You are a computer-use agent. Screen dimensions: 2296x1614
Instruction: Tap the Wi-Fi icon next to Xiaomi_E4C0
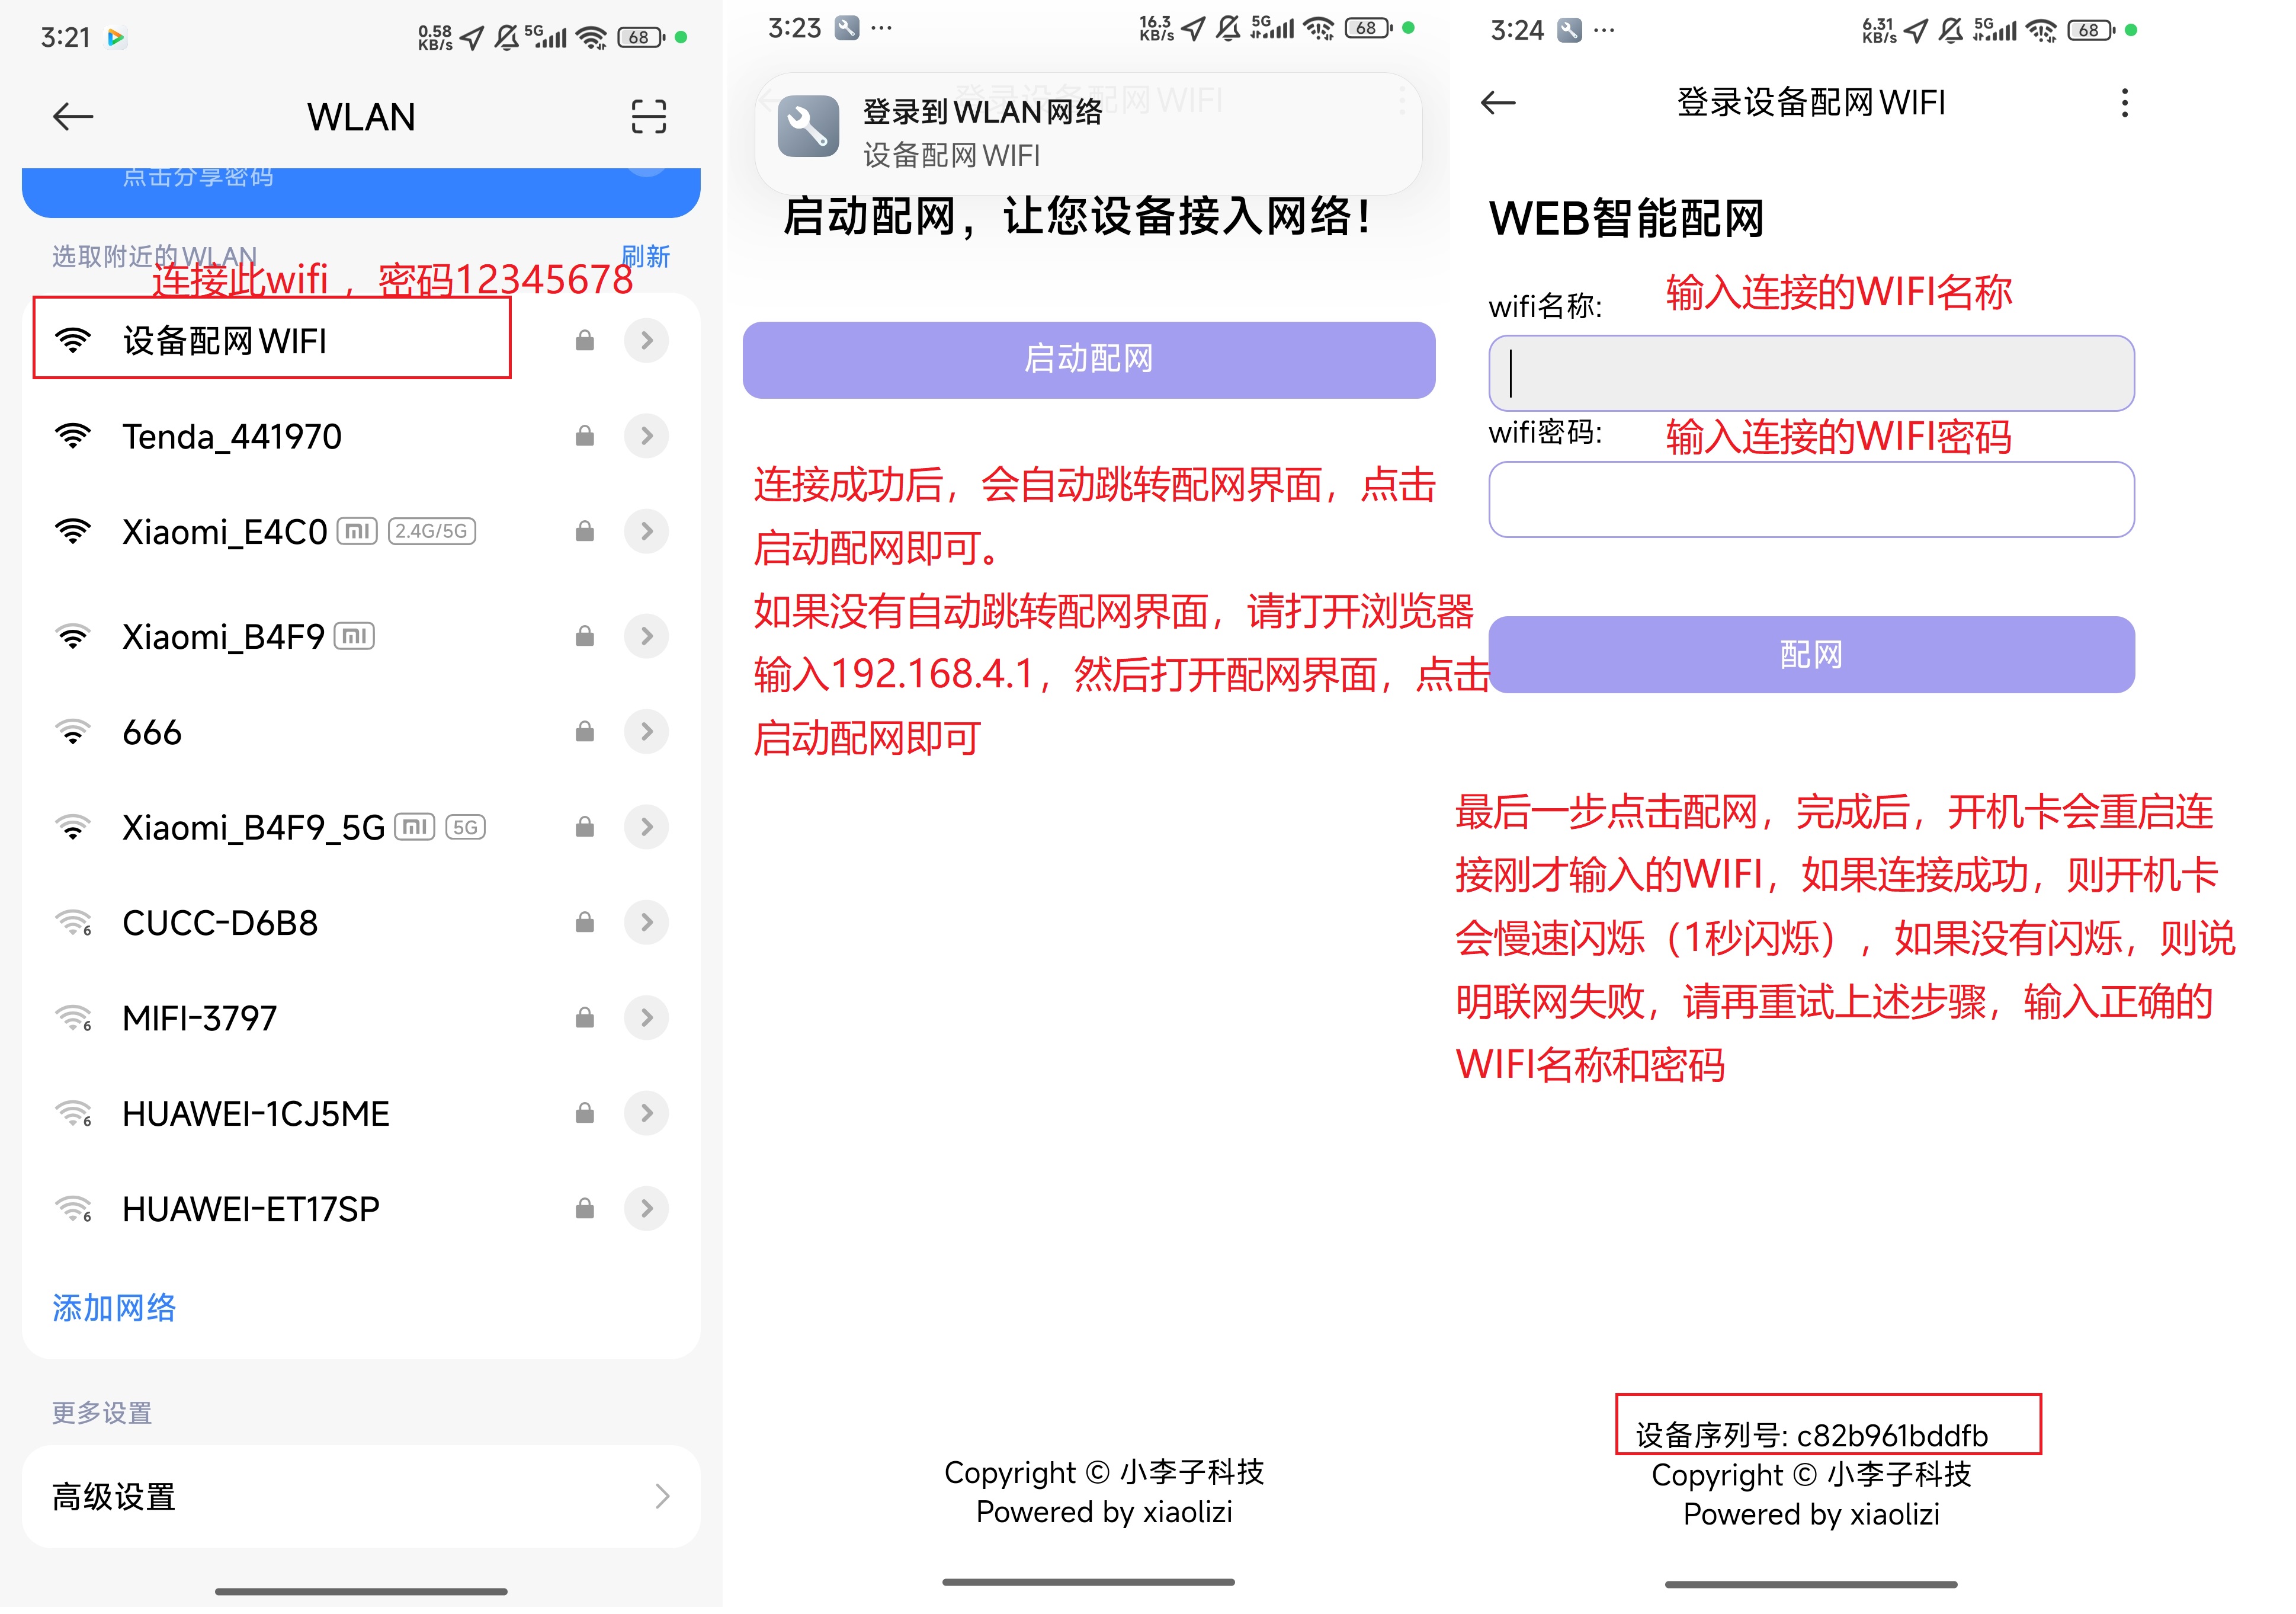point(73,531)
